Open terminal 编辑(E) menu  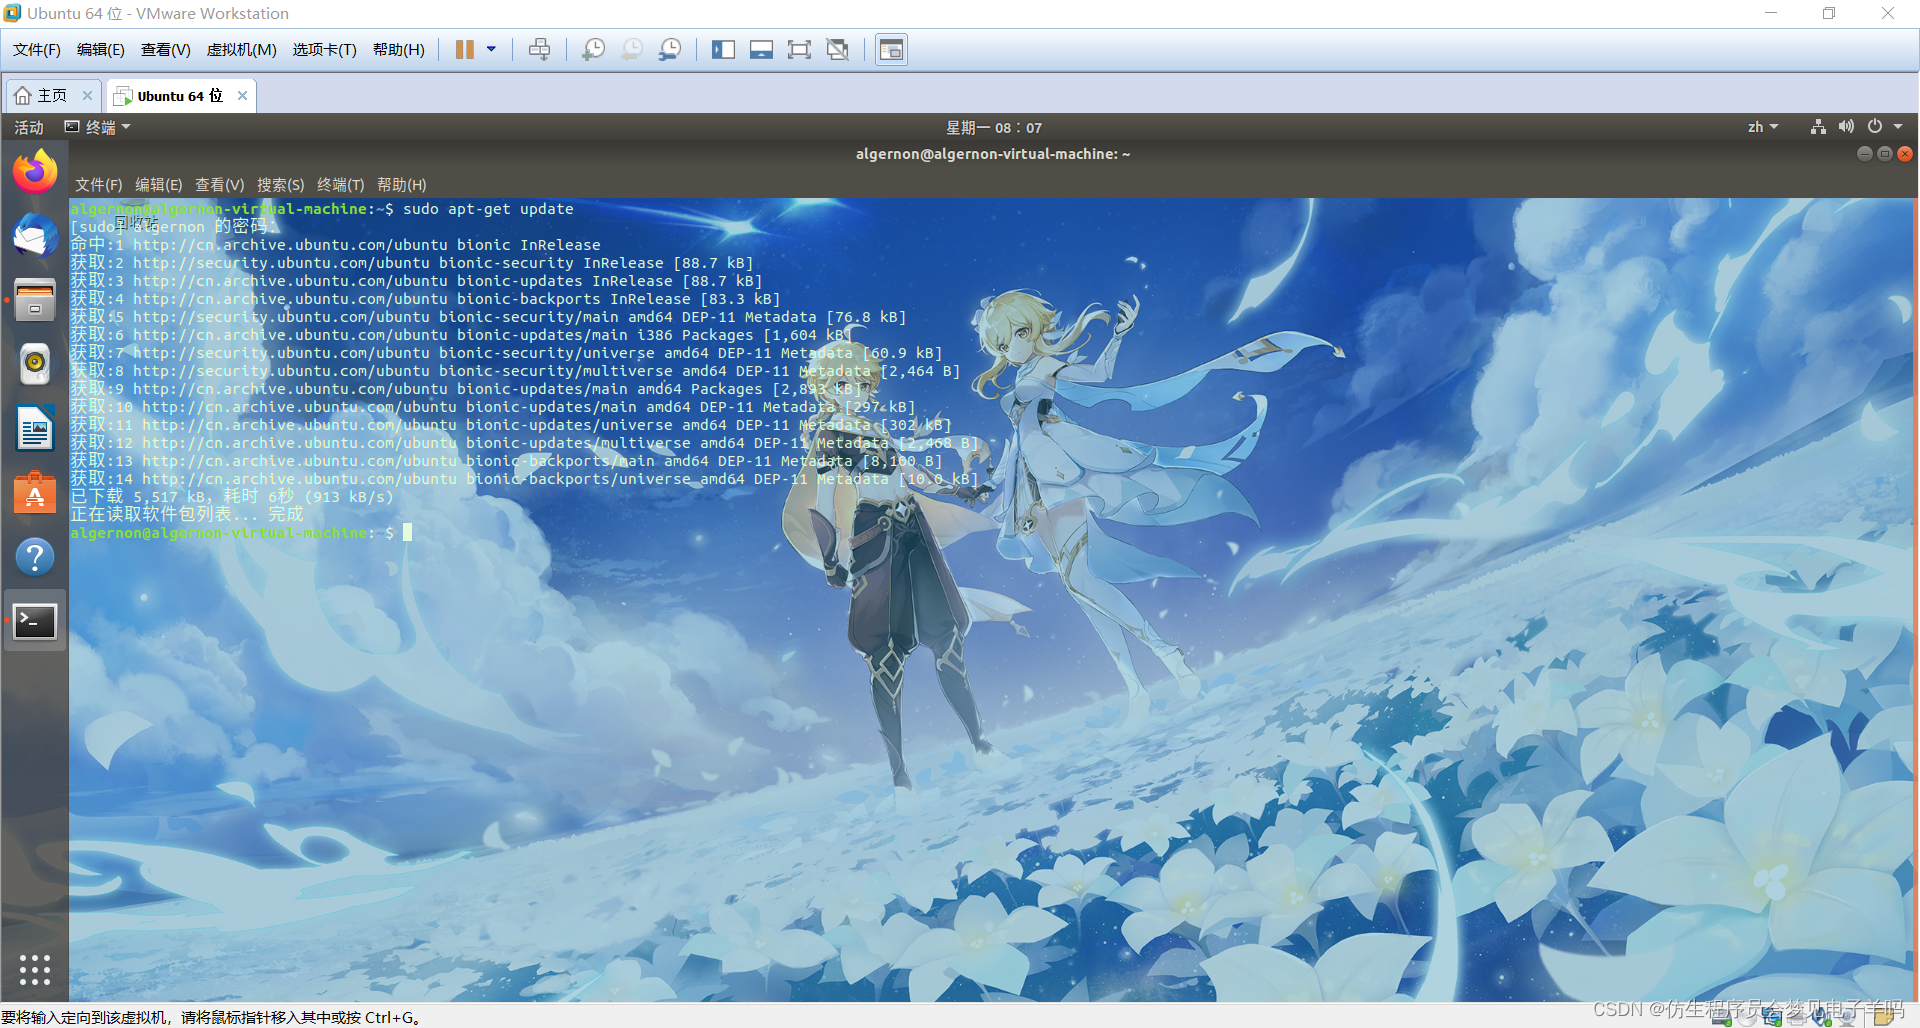coord(159,185)
